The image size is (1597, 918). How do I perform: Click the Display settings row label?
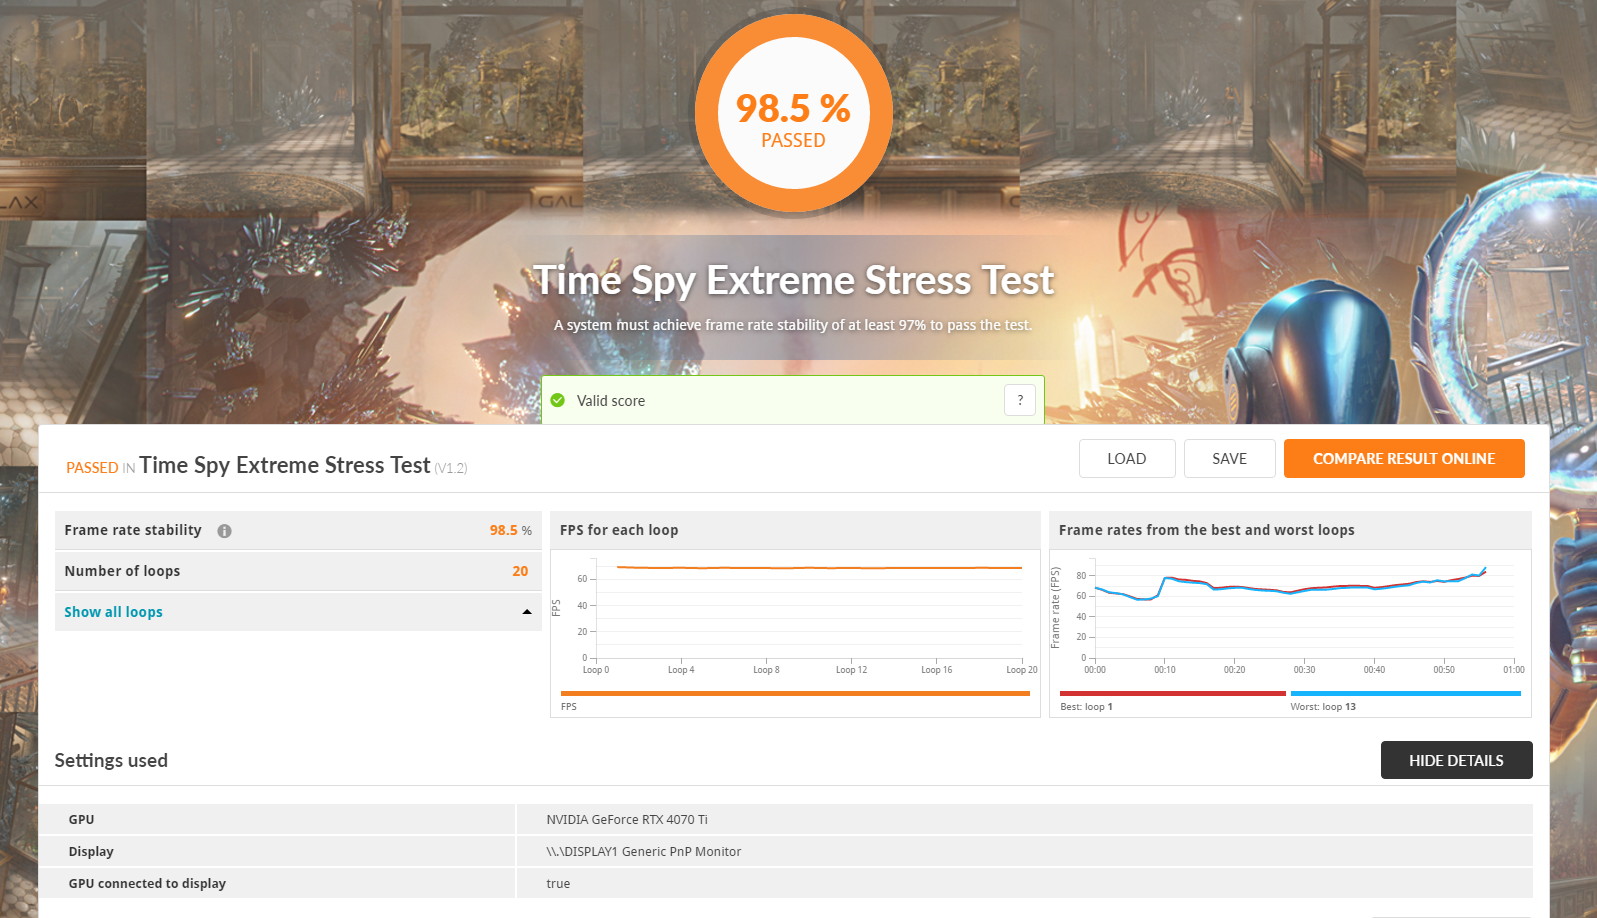pos(91,851)
